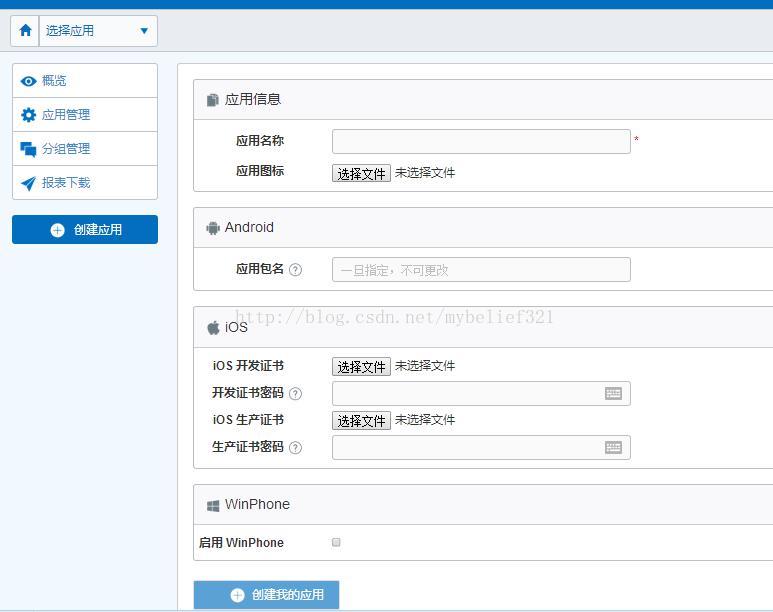
Task: Click the 应用图标 label
Action: tap(260, 171)
